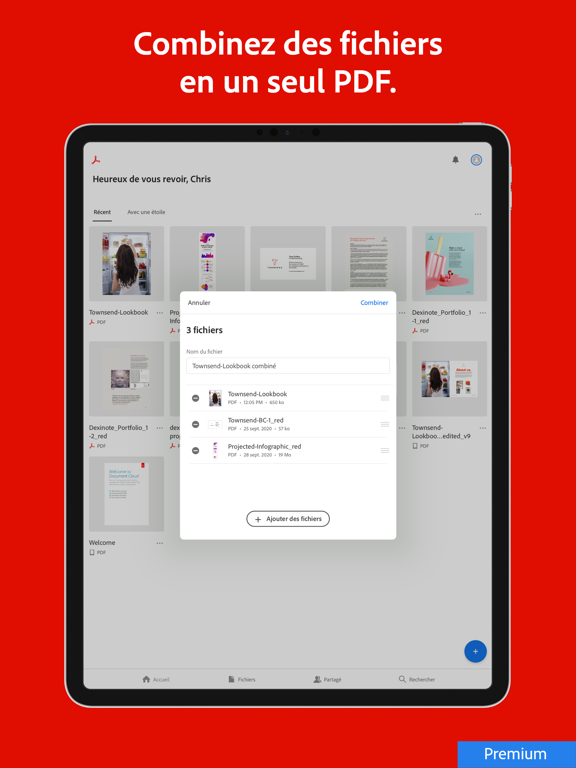Switch to Récent tab
The width and height of the screenshot is (576, 768).
102,212
